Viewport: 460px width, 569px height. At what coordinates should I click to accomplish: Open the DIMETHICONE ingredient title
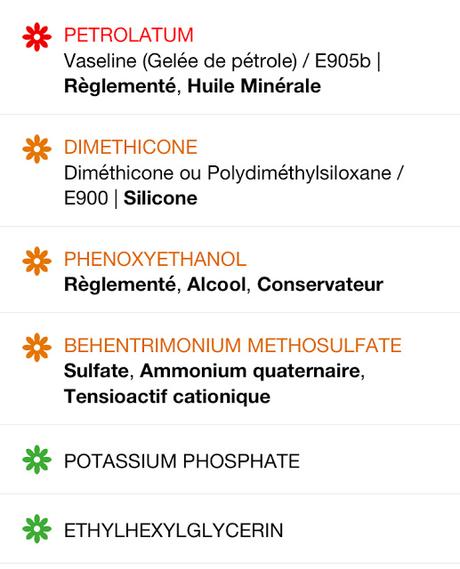click(131, 147)
